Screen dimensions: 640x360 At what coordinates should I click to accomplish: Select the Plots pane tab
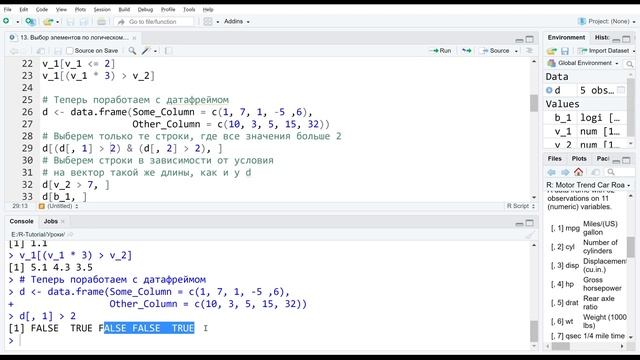pos(579,159)
